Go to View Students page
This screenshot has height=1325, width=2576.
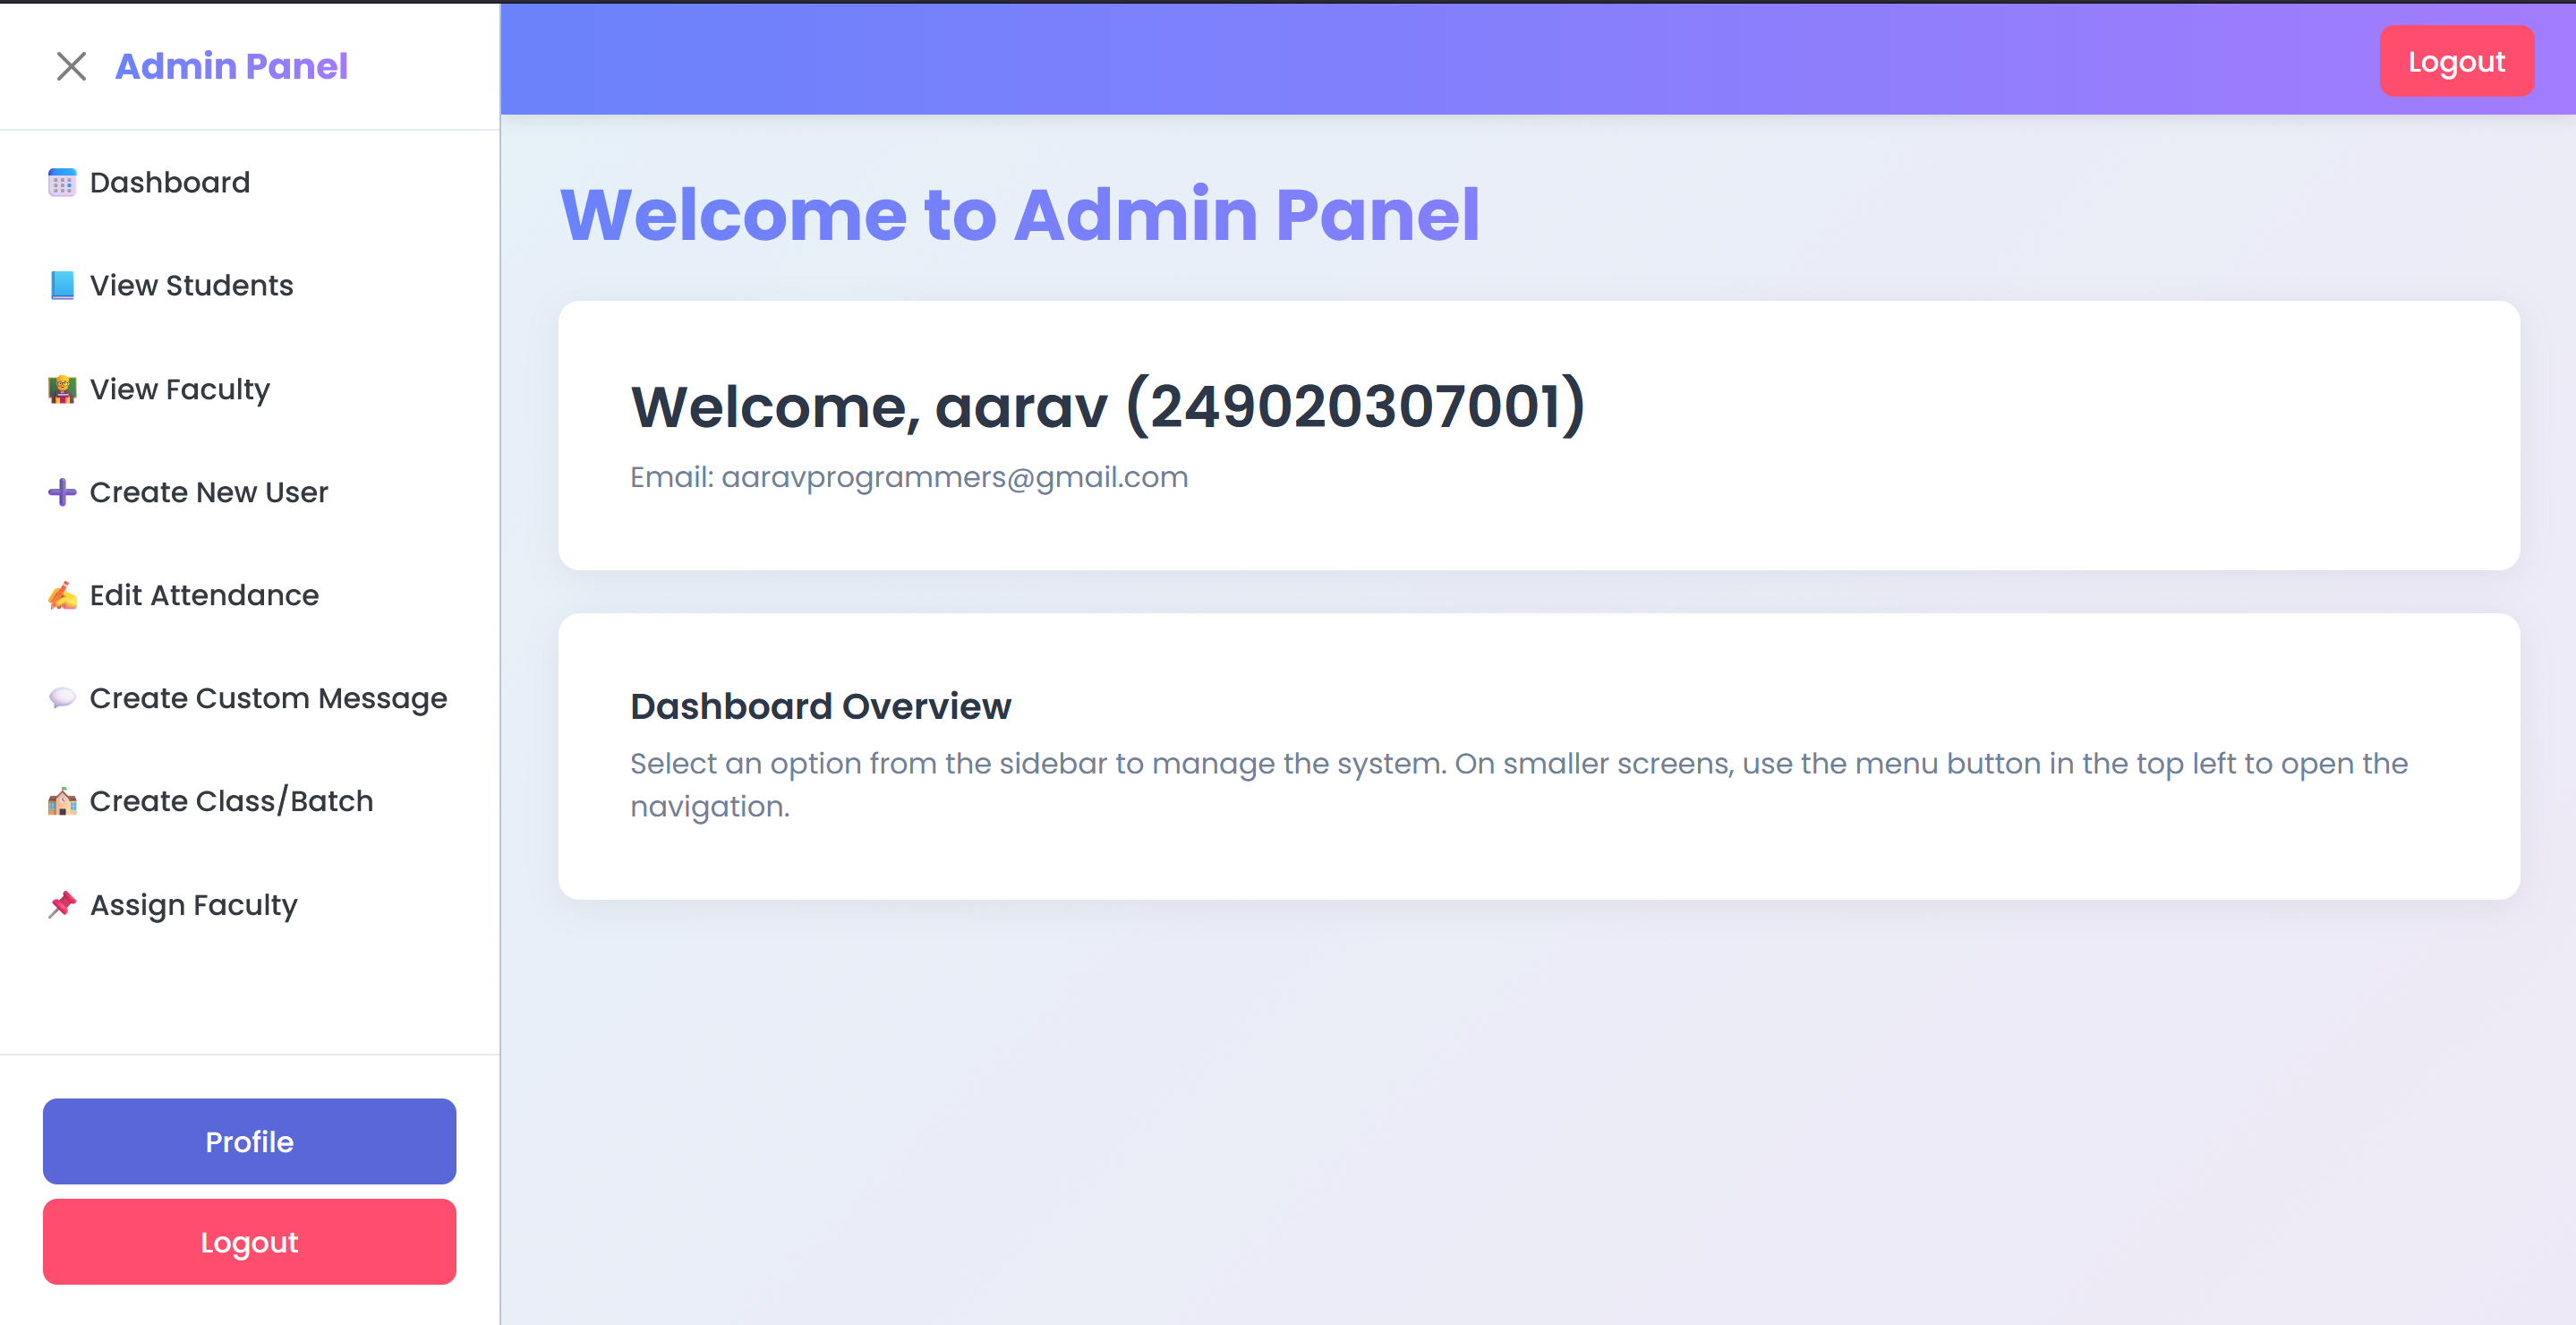click(192, 286)
